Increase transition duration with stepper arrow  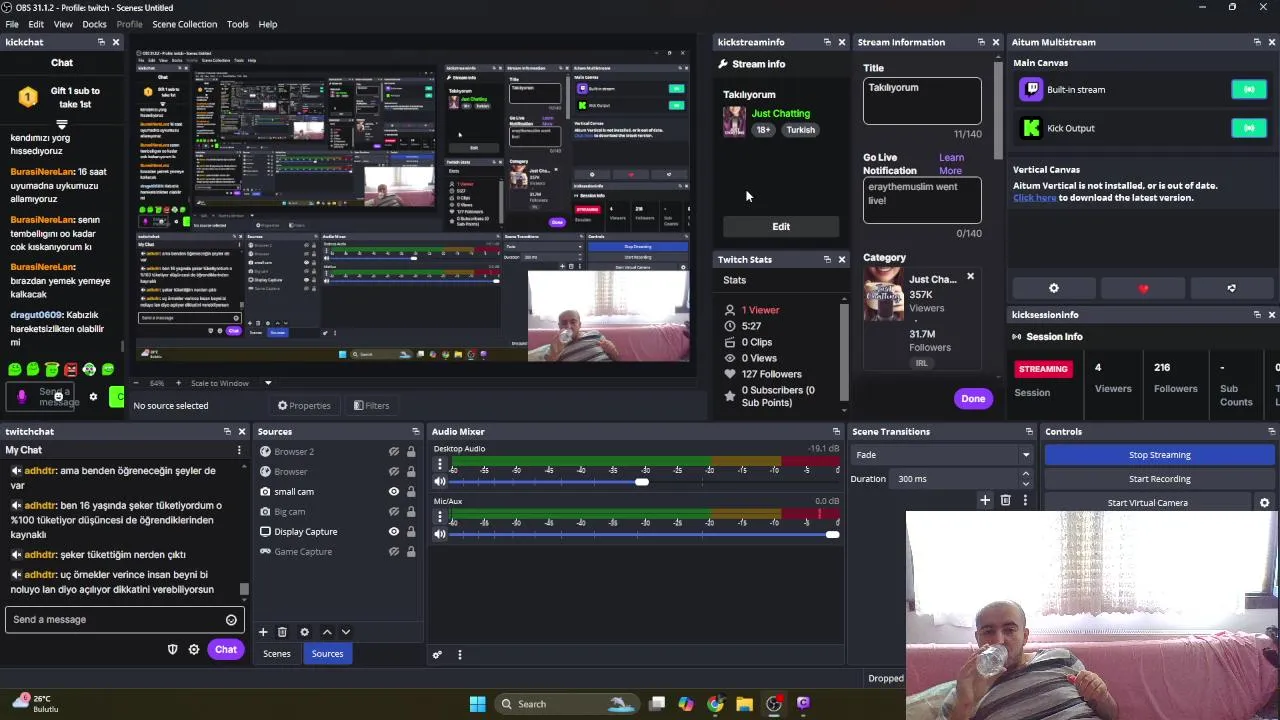click(x=1025, y=475)
